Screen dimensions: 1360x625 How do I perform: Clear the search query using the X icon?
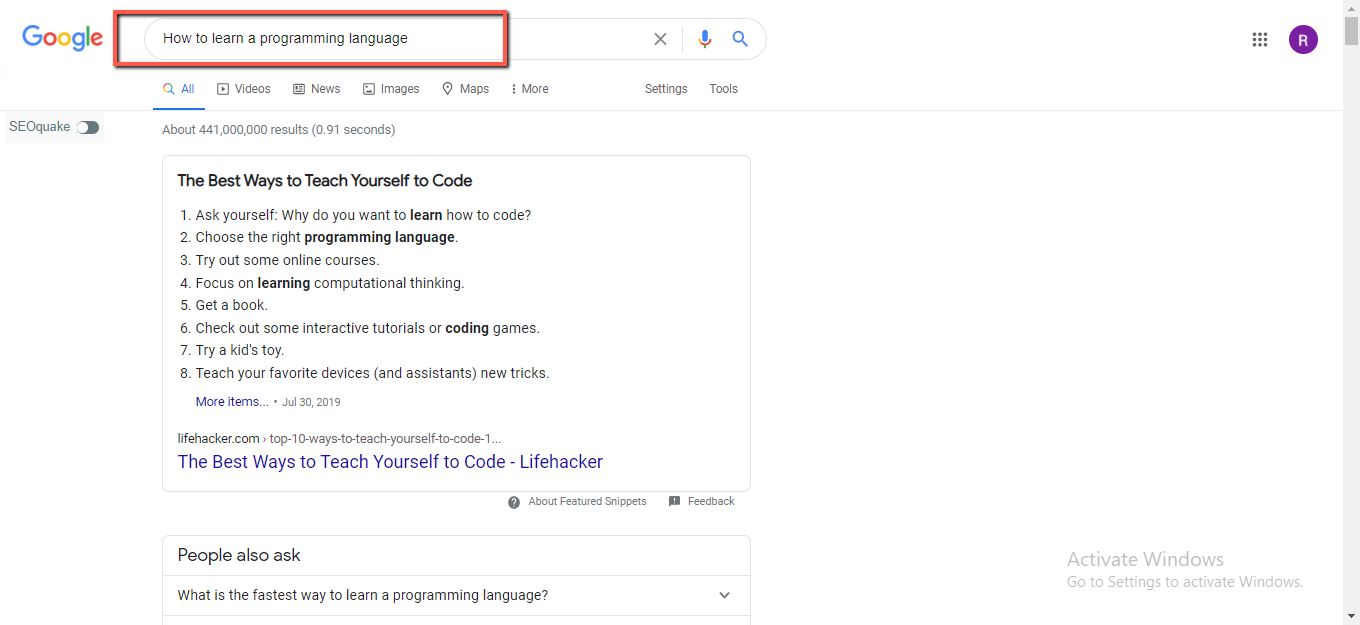pos(660,38)
